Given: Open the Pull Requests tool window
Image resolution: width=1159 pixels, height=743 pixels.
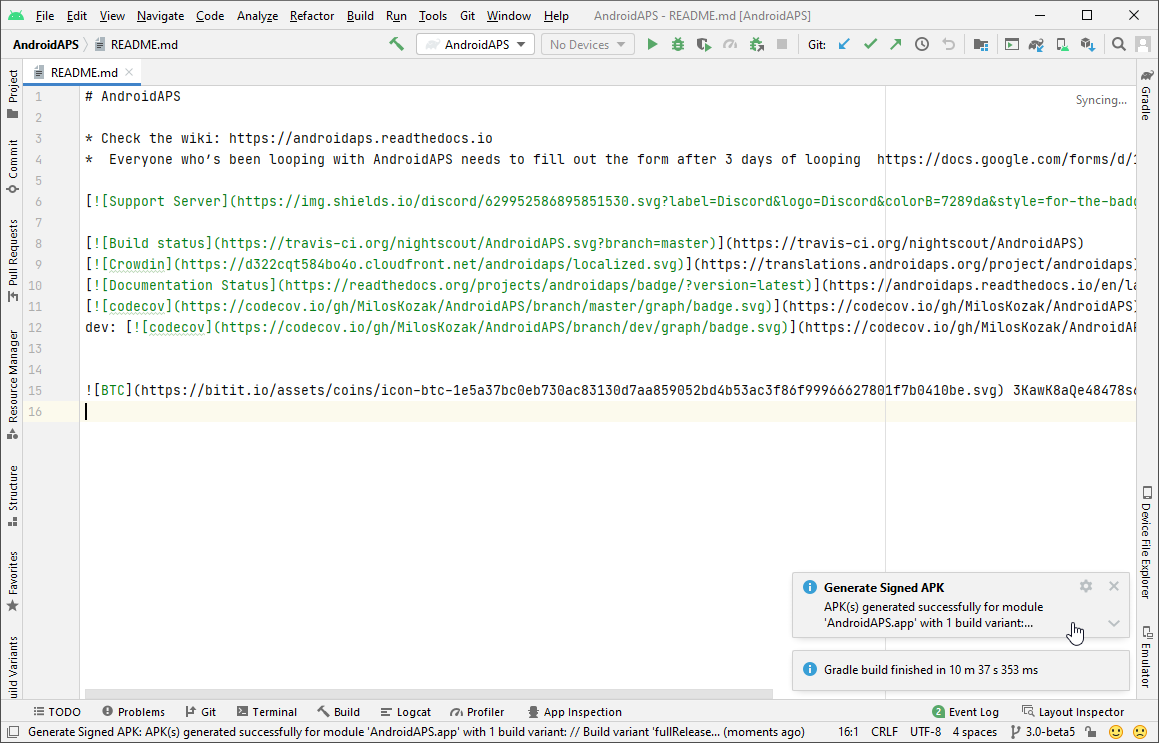Looking at the screenshot, I should pos(12,260).
